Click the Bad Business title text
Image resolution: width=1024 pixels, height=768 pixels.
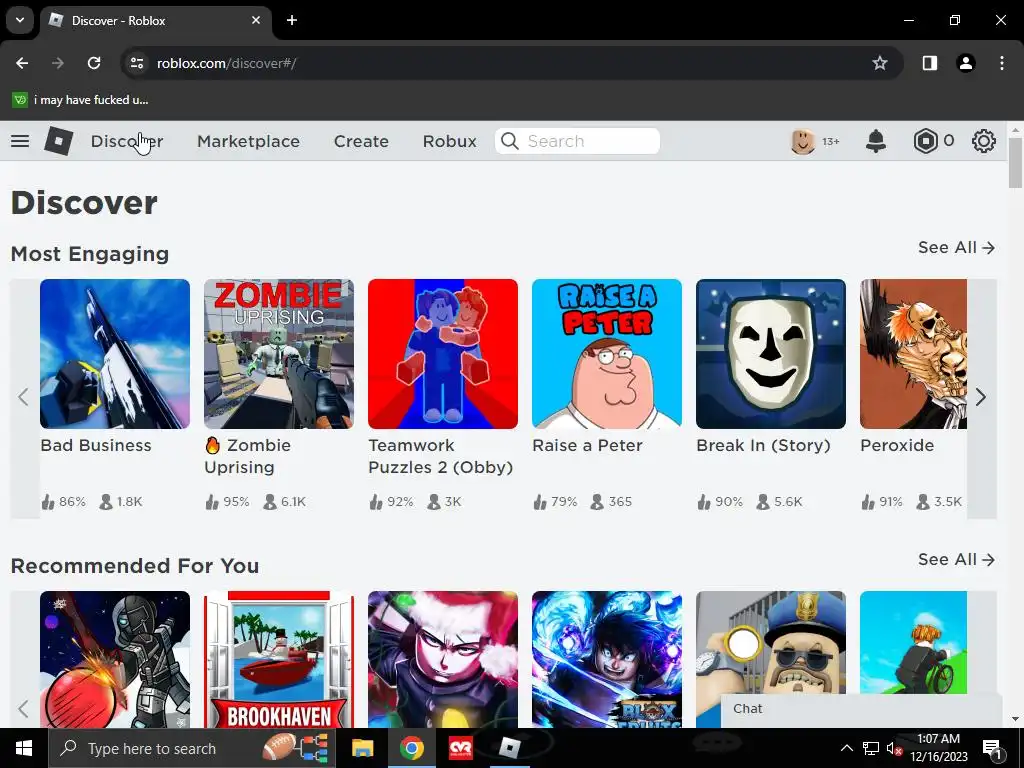[96, 445]
